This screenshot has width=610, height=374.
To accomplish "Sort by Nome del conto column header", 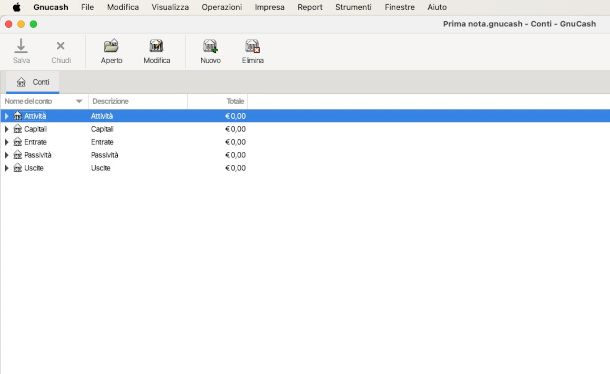I will tap(28, 101).
